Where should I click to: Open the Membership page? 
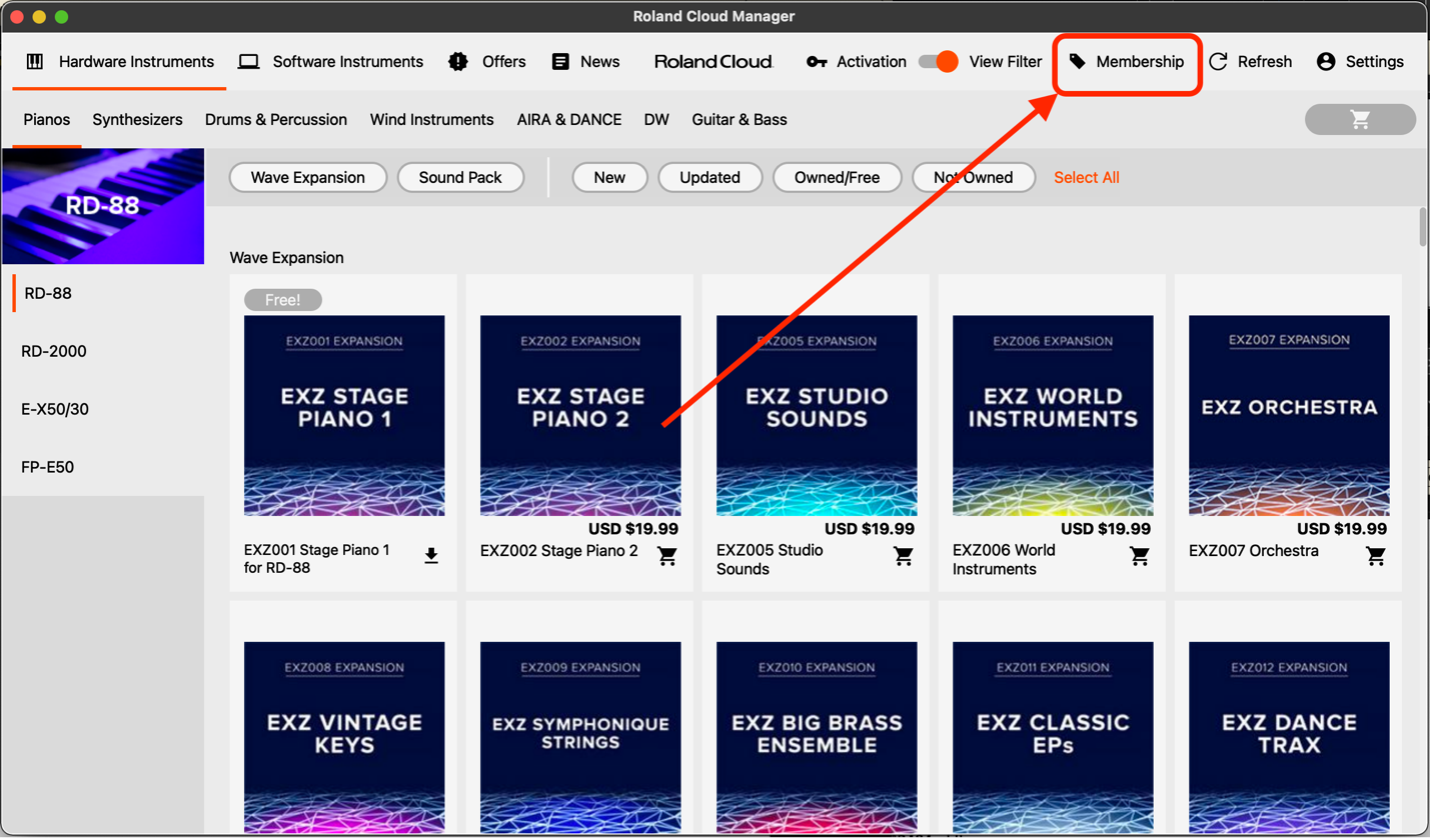tap(1127, 62)
